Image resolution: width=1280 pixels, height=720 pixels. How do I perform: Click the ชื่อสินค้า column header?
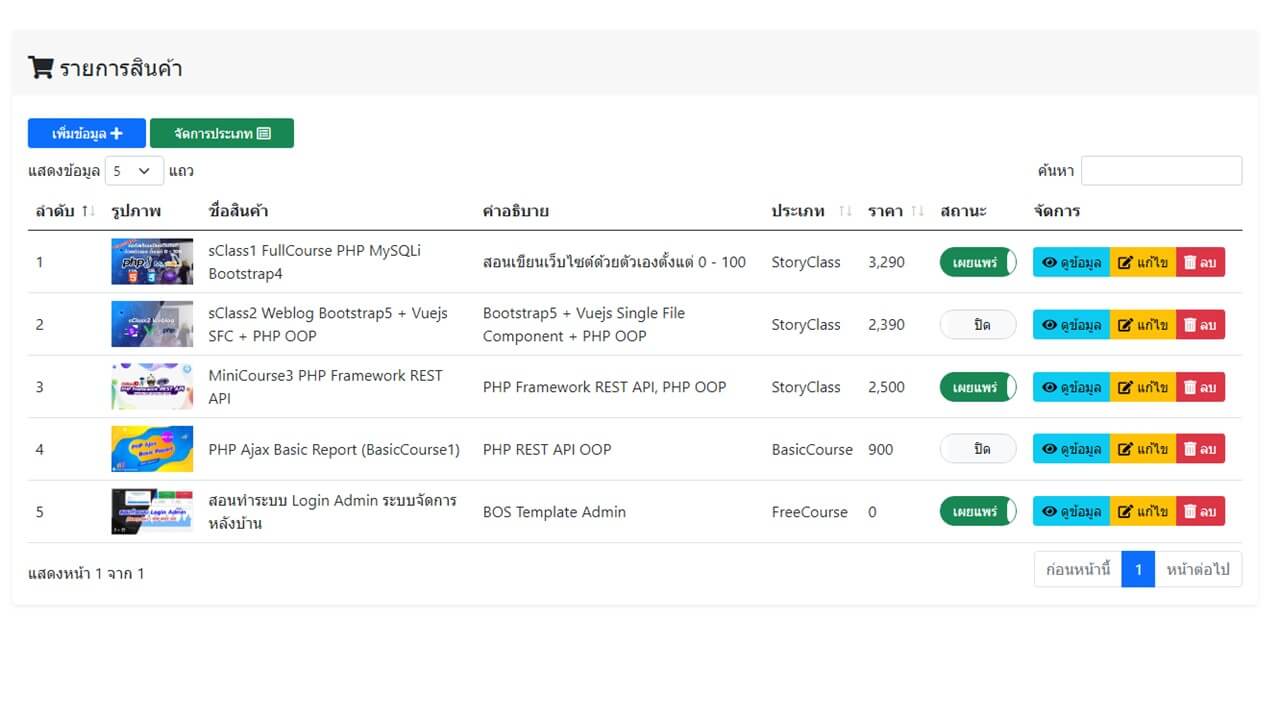238,211
